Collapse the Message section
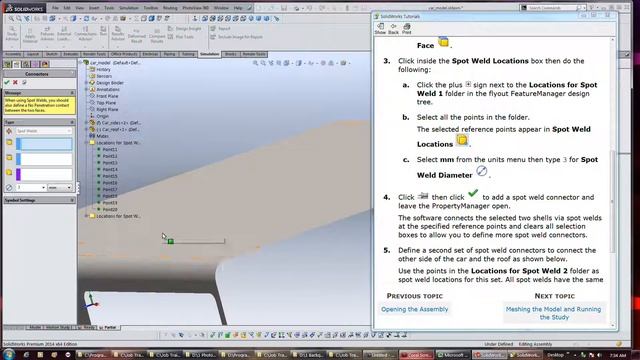Image resolution: width=640 pixels, height=360 pixels. coord(72,93)
